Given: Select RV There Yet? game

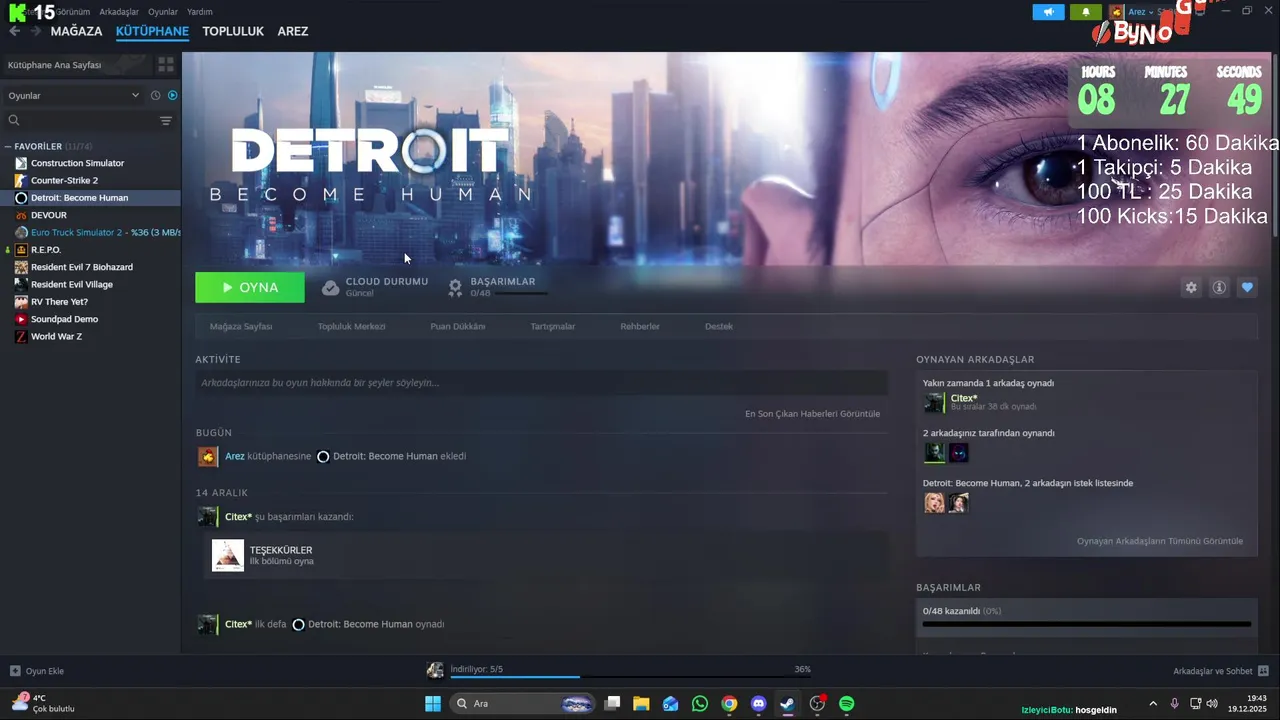Looking at the screenshot, I should (59, 302).
